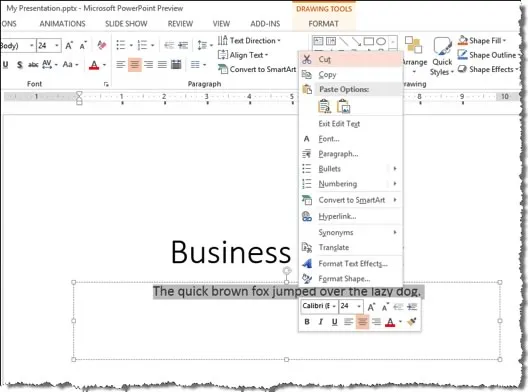
Task: Open character spacing AV dropdown
Action: (50, 64)
